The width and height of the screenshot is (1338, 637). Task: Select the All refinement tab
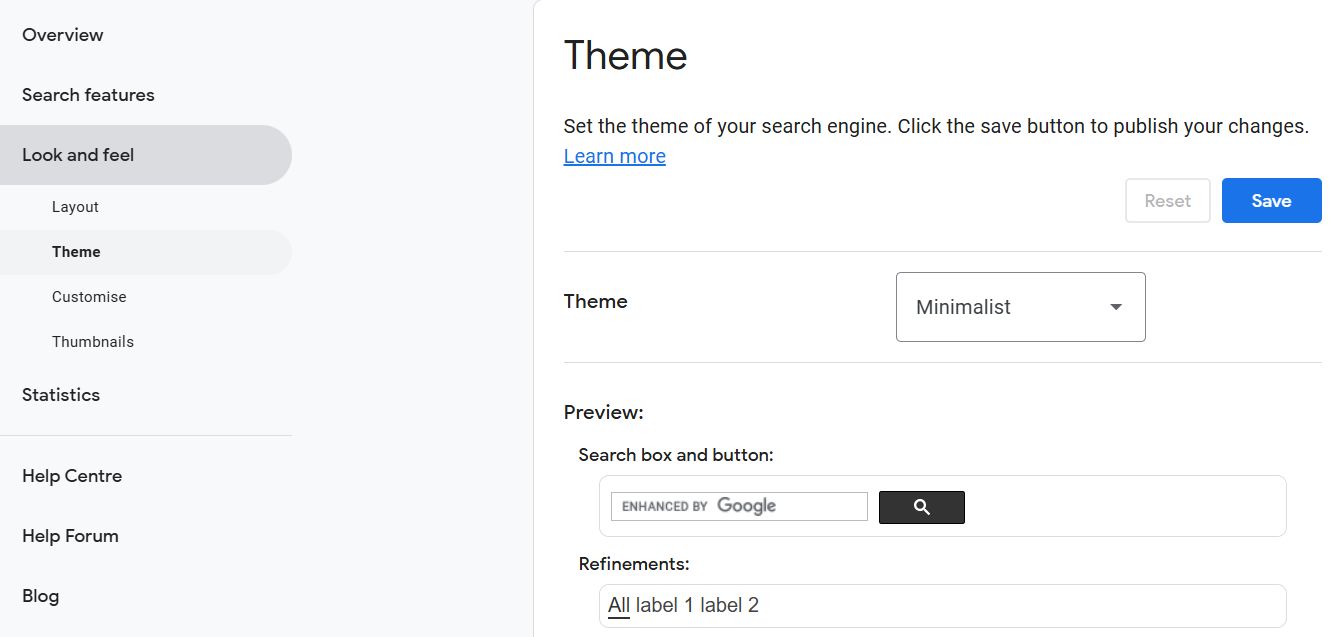pos(619,605)
